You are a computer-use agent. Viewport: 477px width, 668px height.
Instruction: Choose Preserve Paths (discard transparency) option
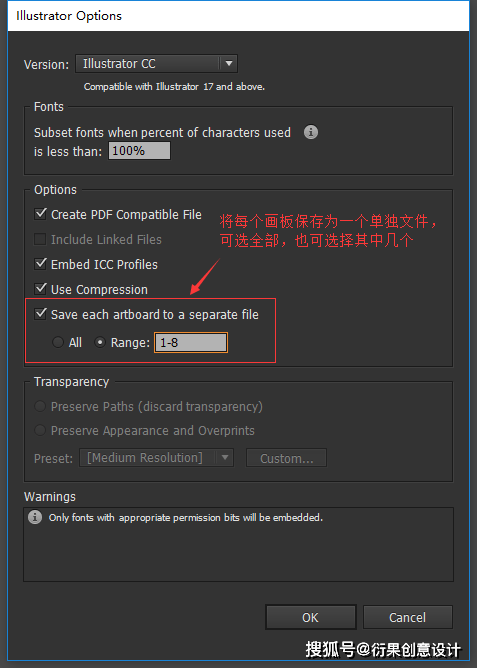40,406
